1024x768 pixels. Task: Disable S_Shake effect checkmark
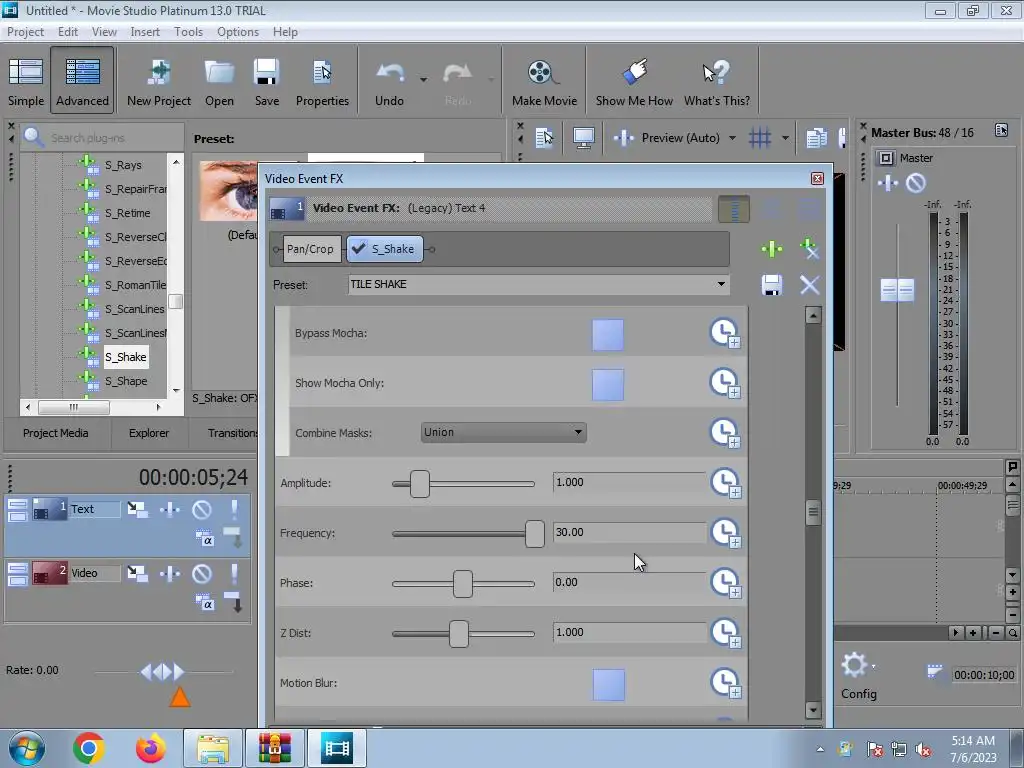click(x=358, y=248)
